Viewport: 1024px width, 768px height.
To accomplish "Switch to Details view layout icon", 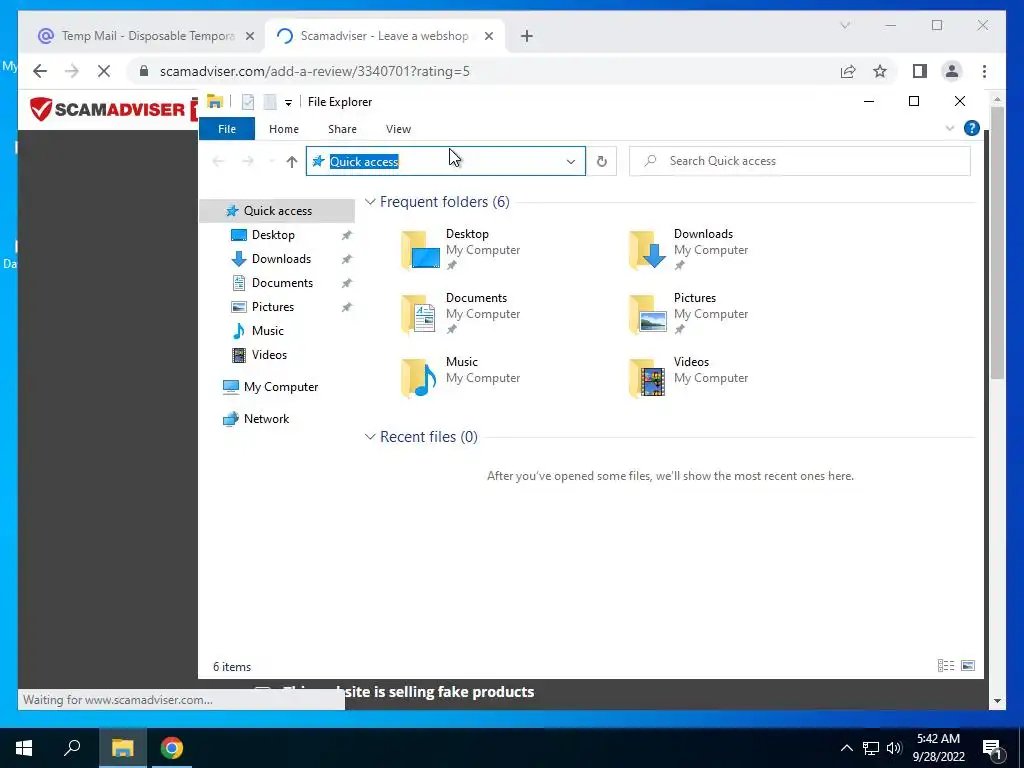I will point(946,665).
